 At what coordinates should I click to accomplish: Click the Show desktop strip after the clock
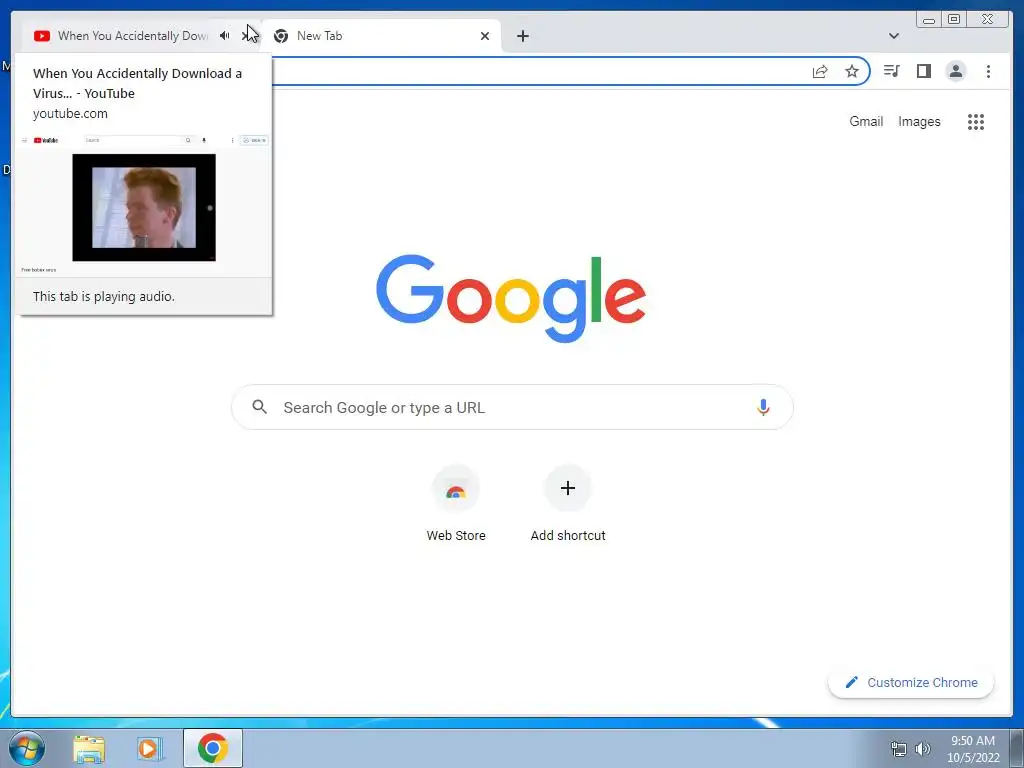click(x=1017, y=748)
